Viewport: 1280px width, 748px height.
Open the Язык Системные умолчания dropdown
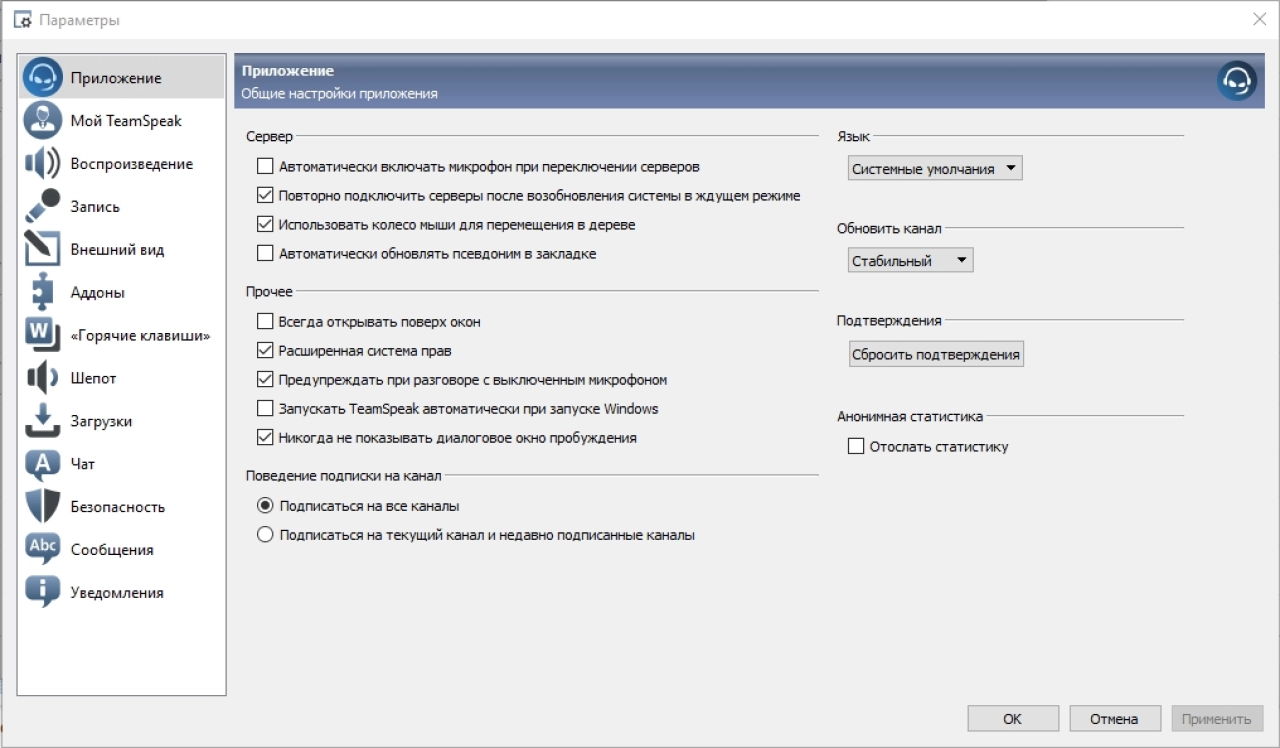point(935,169)
